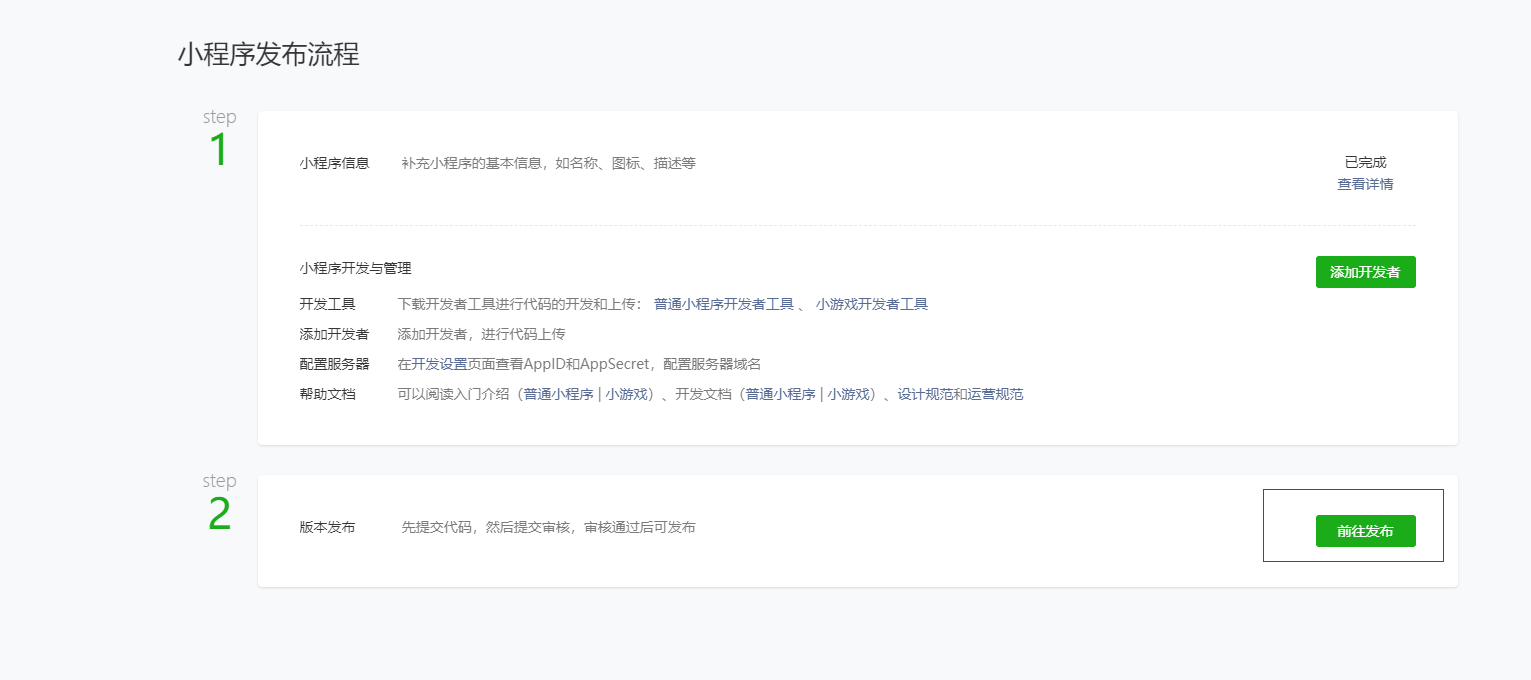1531x680 pixels.
Task: Click the 已完成 status text
Action: coord(1365,162)
